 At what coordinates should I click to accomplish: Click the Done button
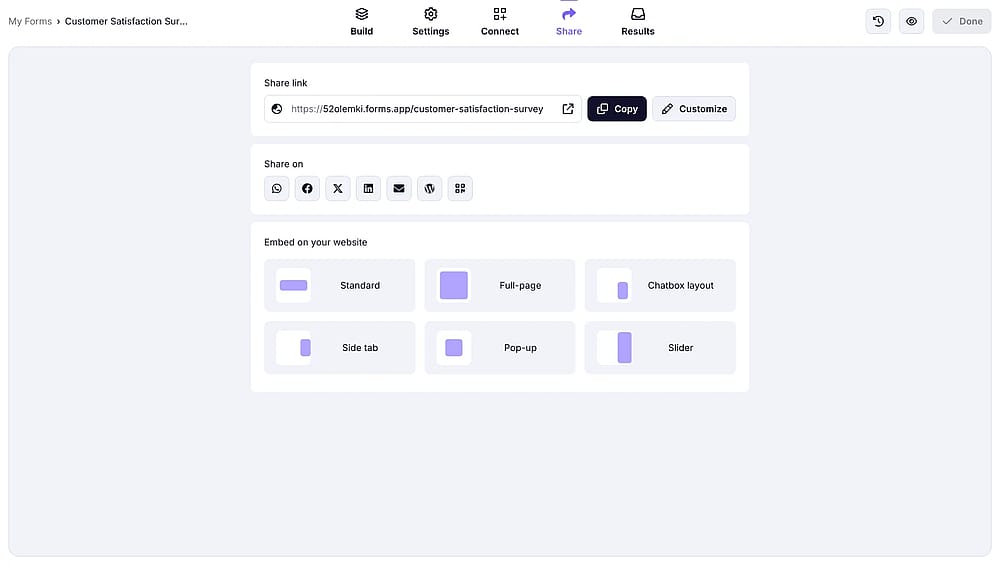[x=962, y=21]
